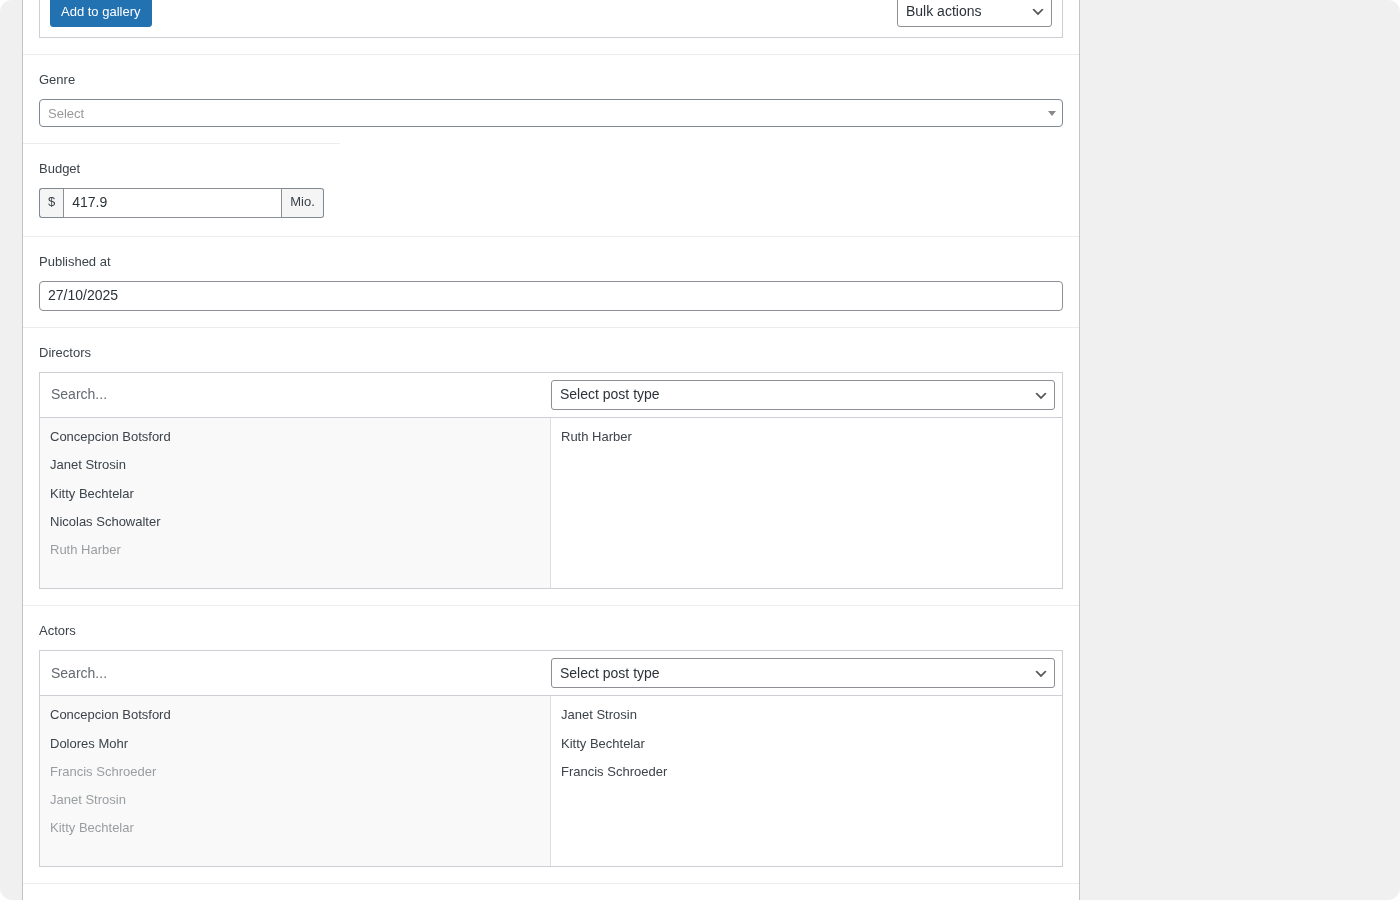Expand the Select post type dropdown under Actors
Viewport: 1400px width, 900px height.
click(x=803, y=673)
